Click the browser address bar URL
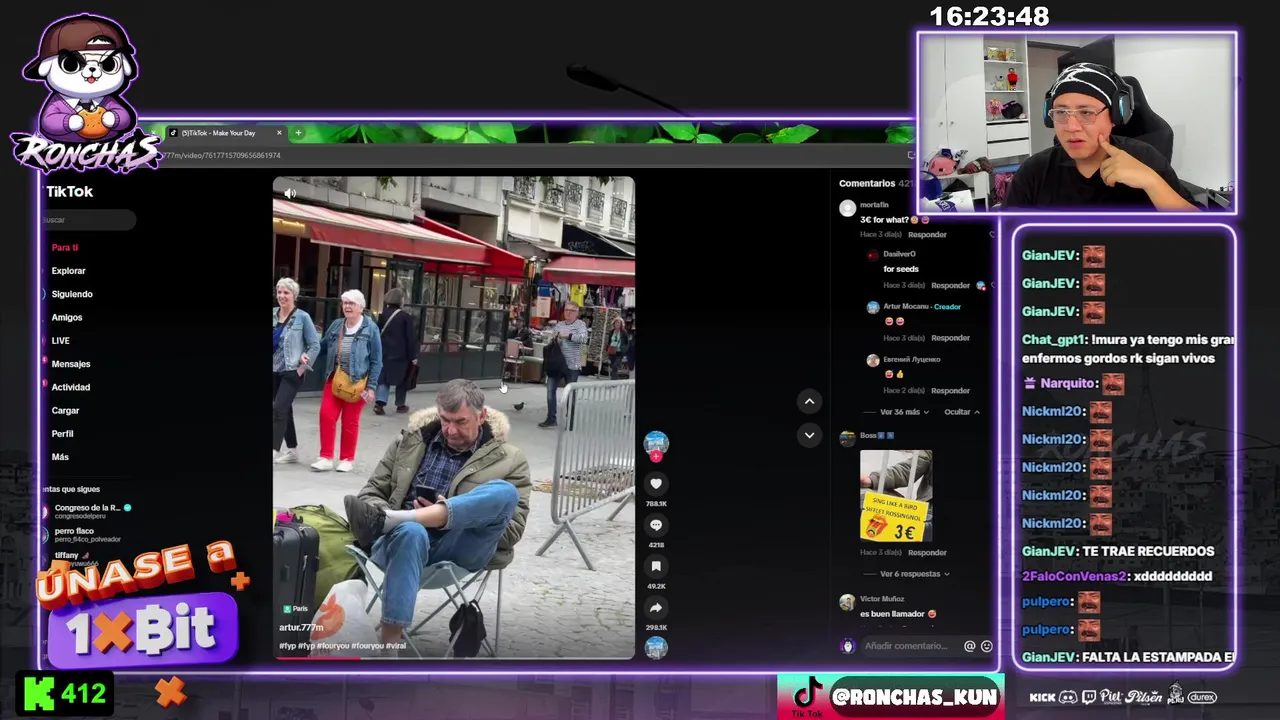 (x=222, y=155)
